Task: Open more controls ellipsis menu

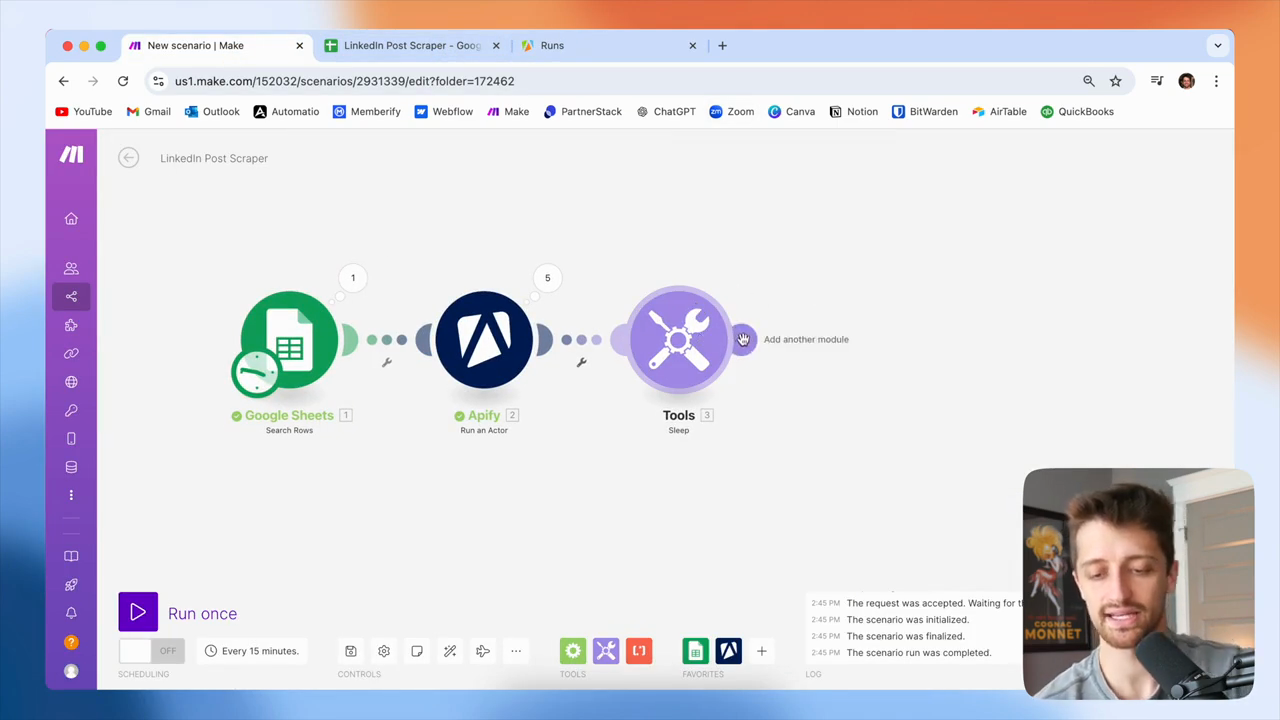Action: [516, 651]
